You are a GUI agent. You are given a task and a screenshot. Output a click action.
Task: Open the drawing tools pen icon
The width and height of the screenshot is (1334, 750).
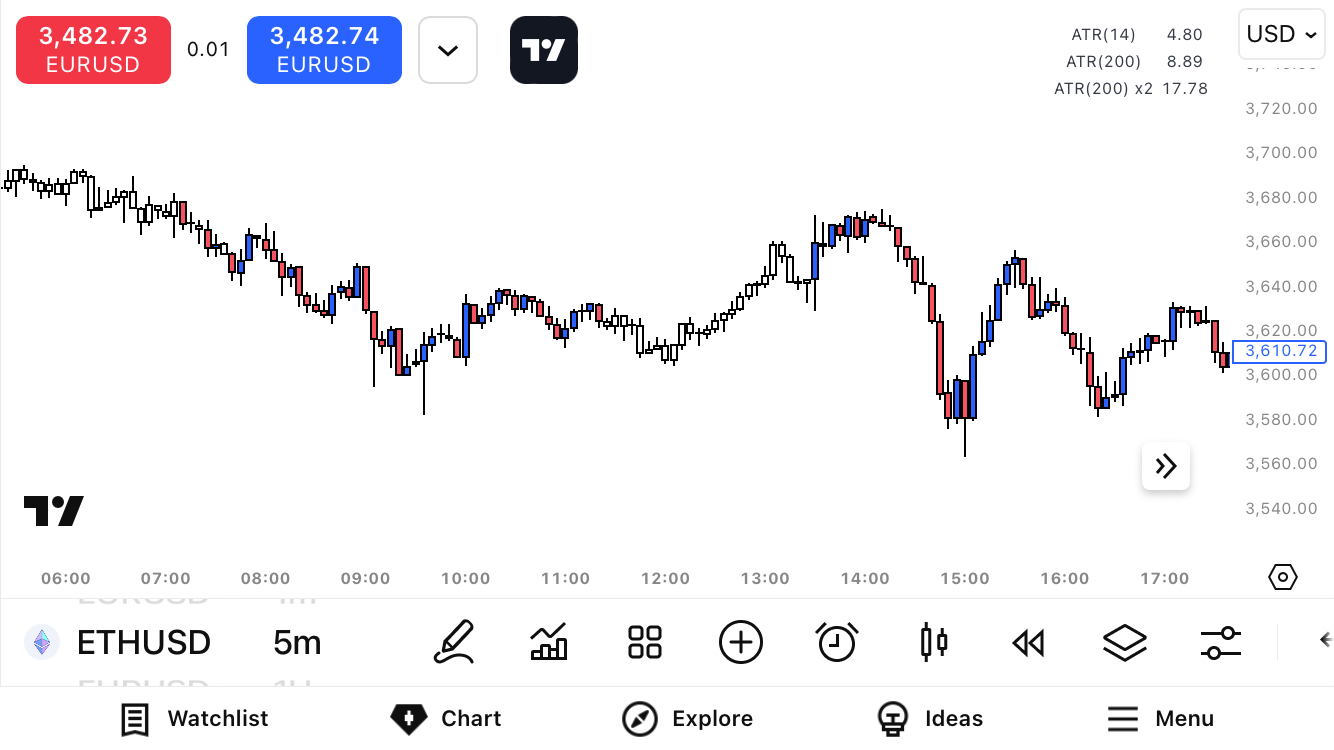click(x=453, y=641)
